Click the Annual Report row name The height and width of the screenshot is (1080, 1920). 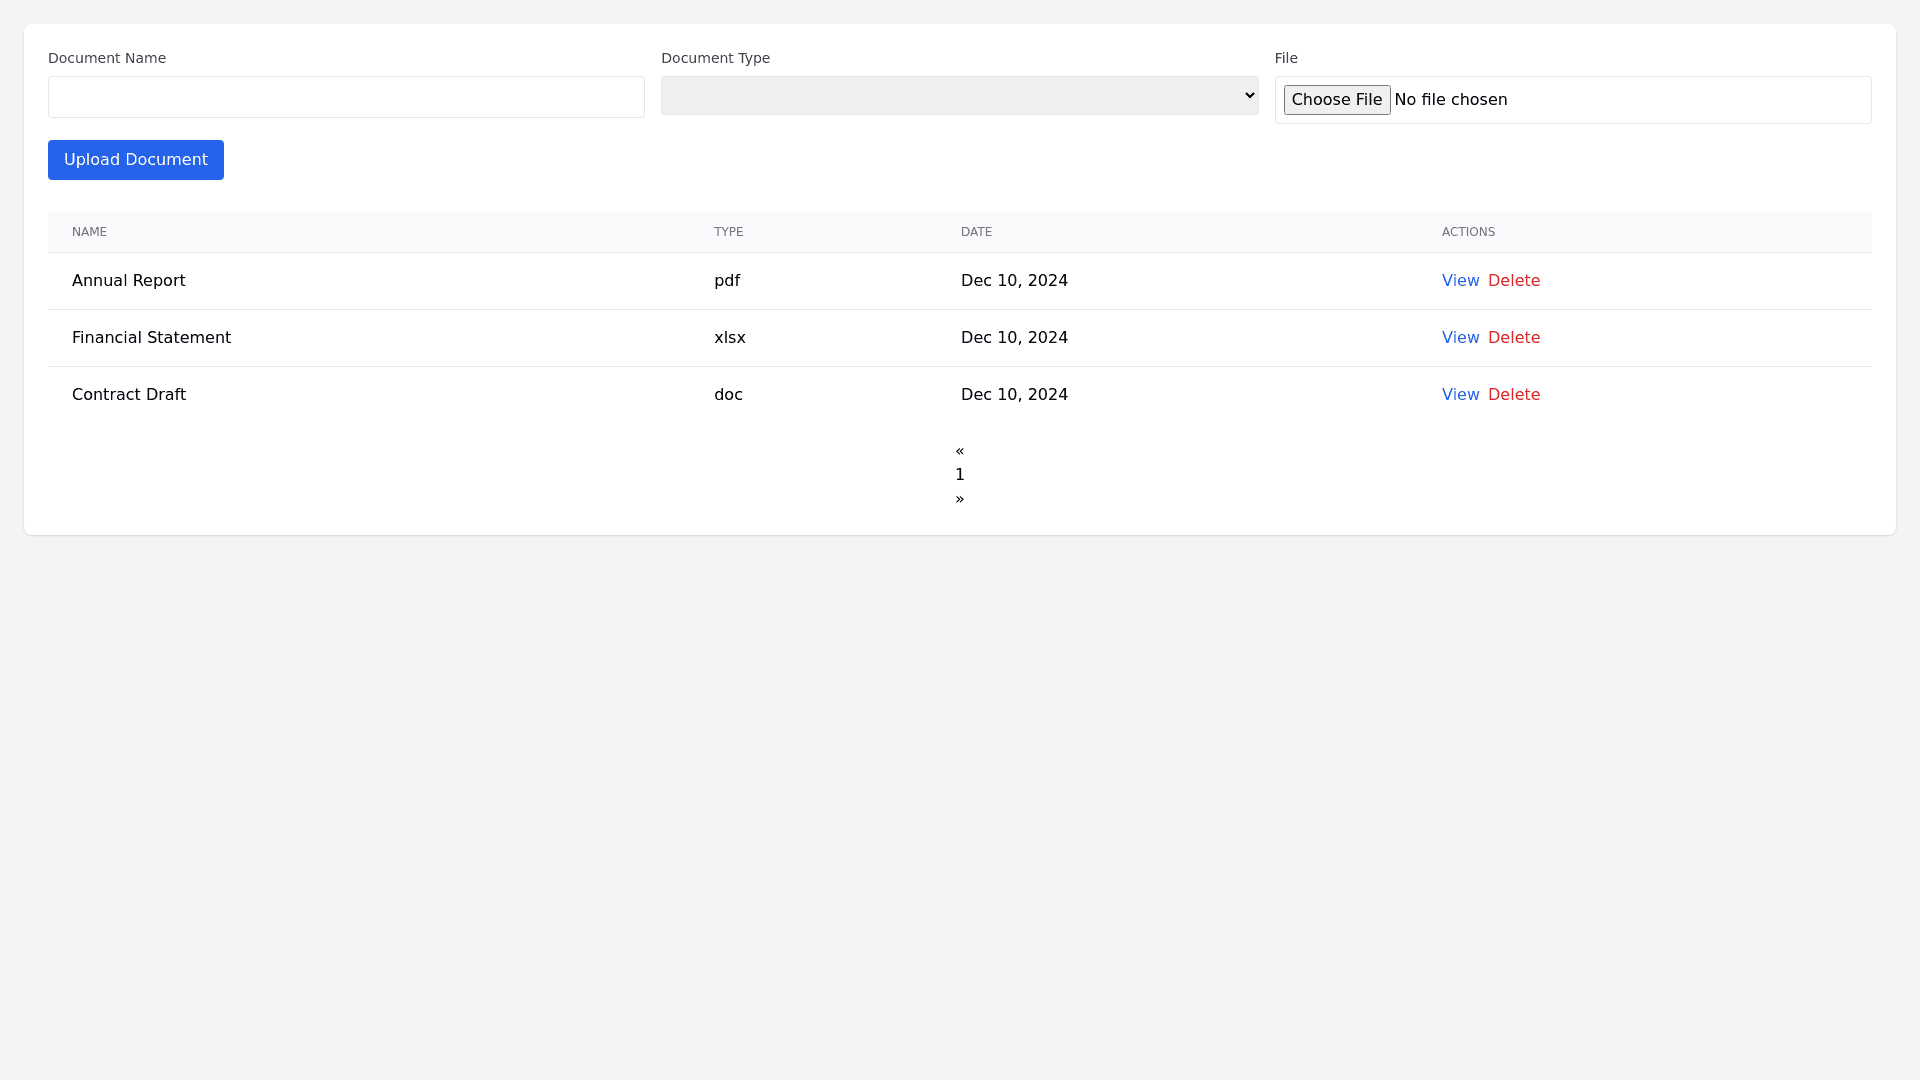(x=128, y=281)
